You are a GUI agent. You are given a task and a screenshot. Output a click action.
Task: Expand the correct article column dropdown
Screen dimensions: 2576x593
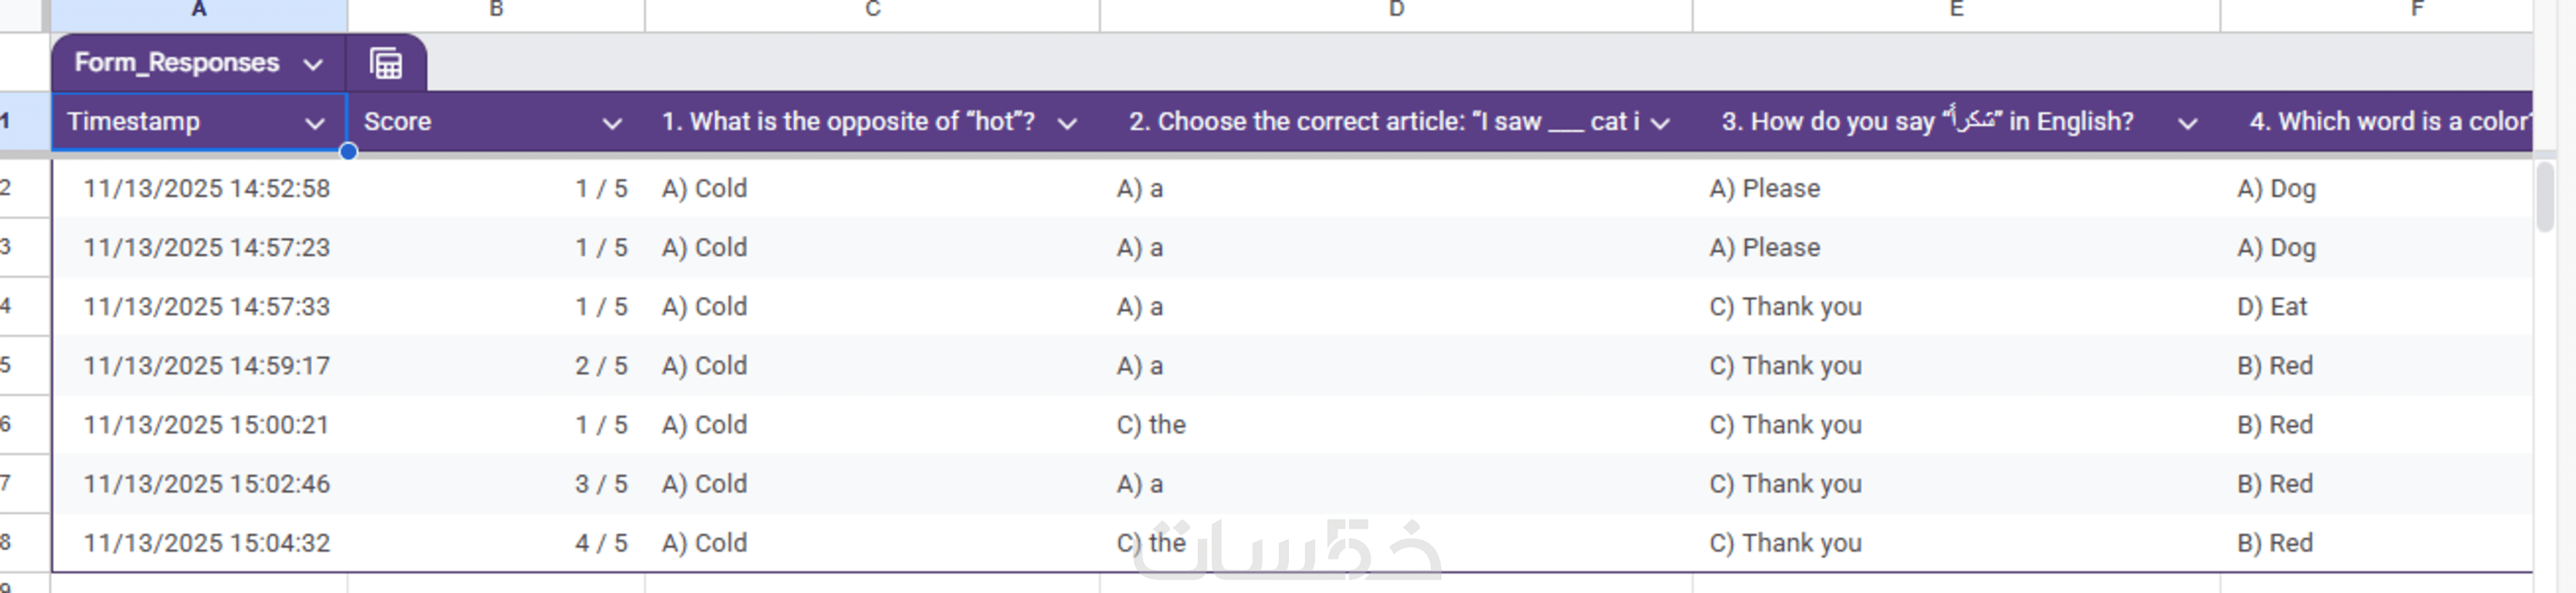[x=1660, y=123]
